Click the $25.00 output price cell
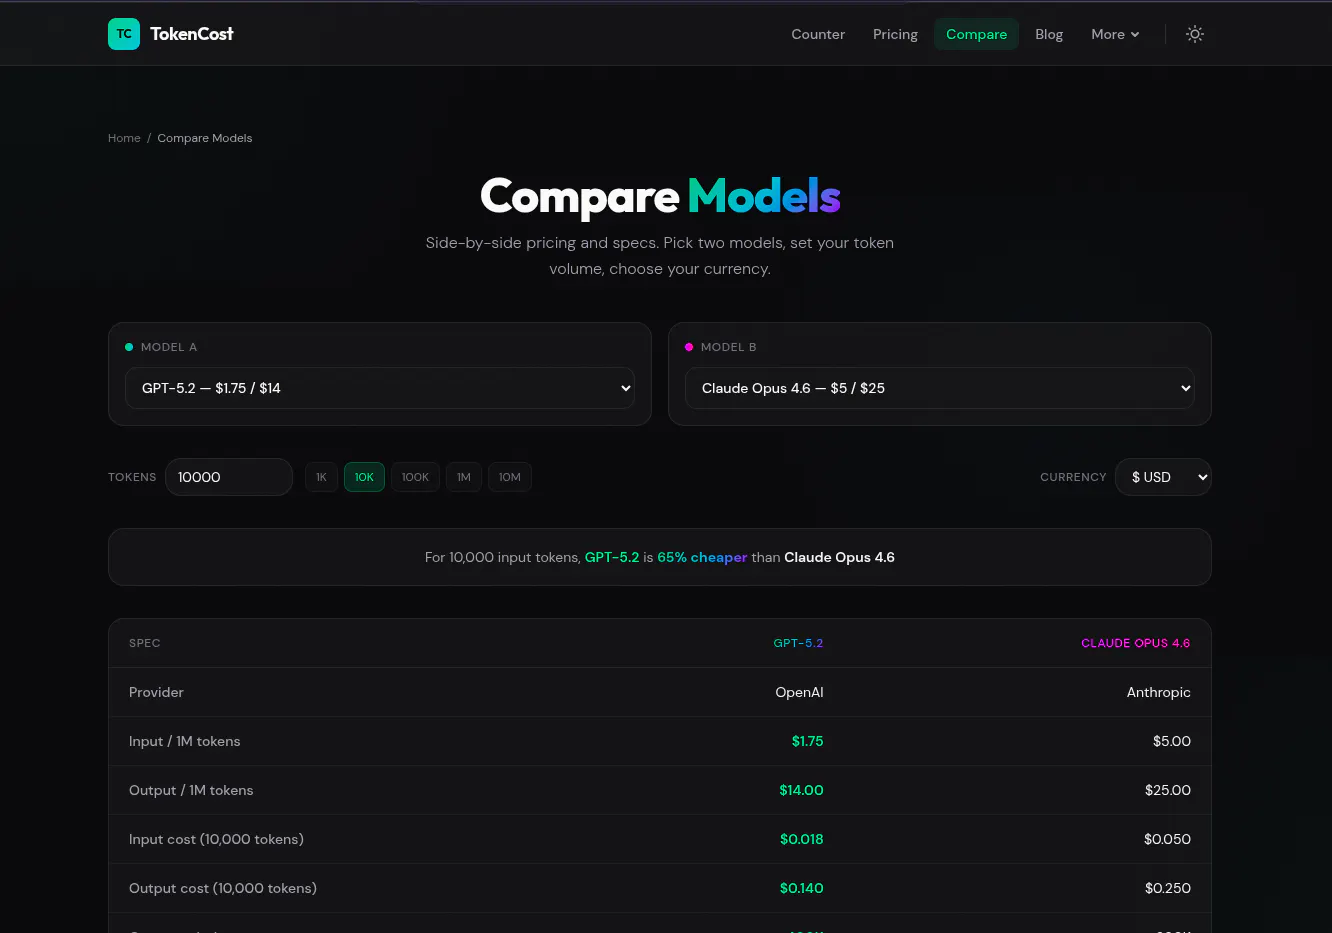 coord(1168,790)
